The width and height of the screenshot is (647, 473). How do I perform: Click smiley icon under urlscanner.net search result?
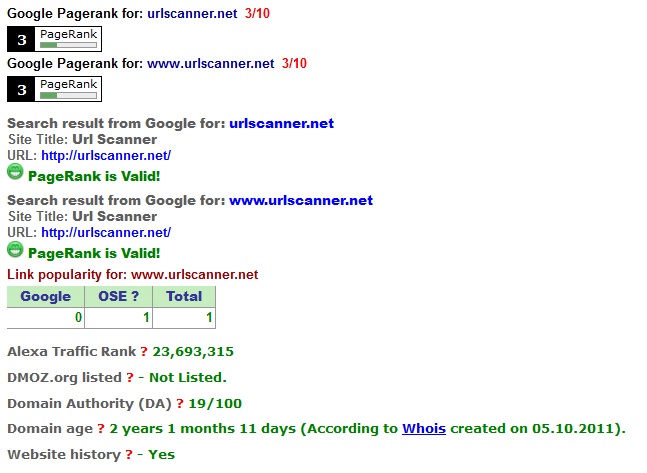click(x=15, y=172)
